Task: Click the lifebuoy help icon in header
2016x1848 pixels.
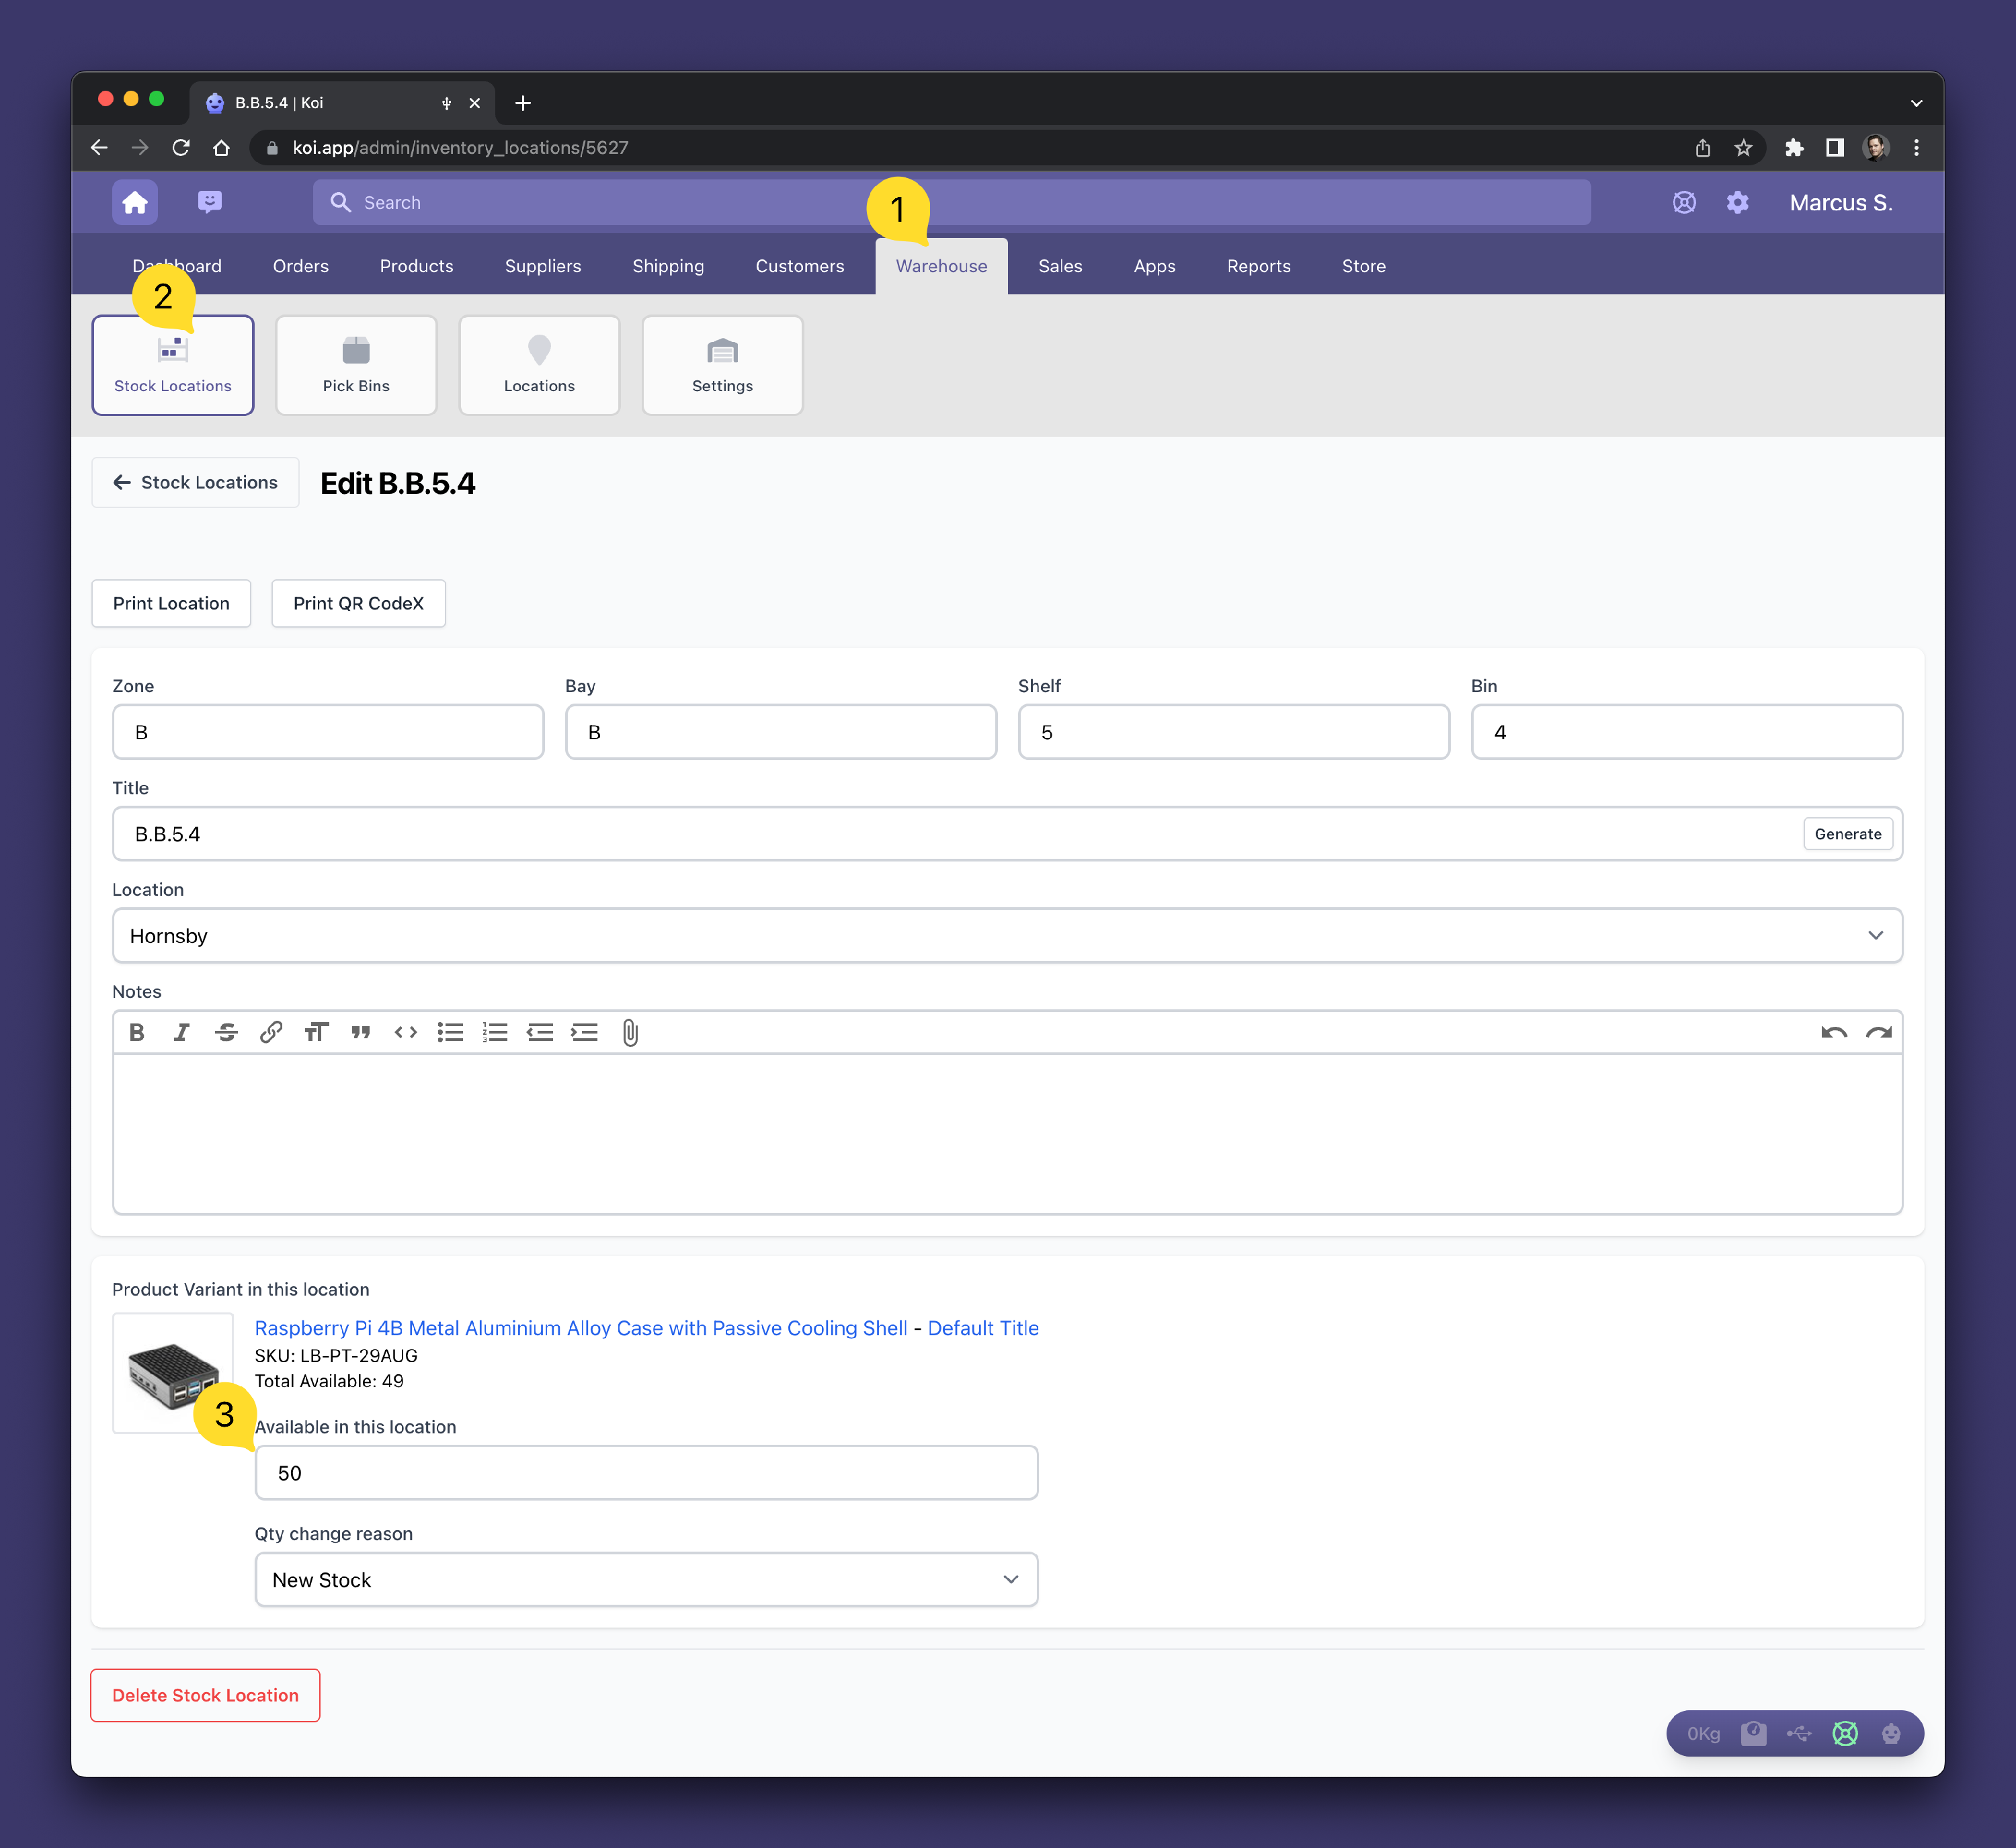Action: [1684, 202]
